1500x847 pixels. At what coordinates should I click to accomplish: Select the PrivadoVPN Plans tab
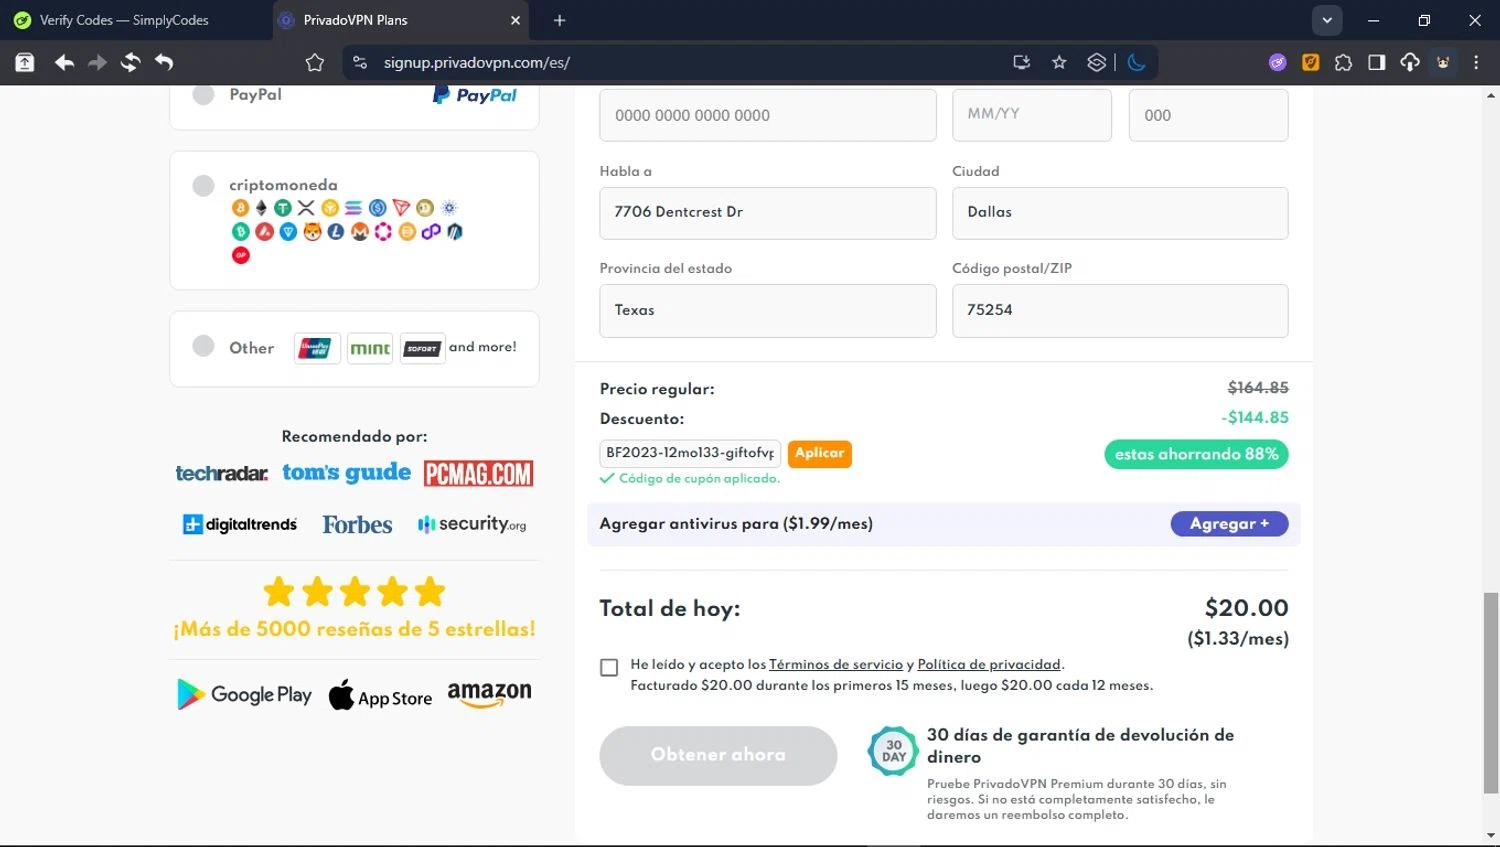[x=400, y=20]
